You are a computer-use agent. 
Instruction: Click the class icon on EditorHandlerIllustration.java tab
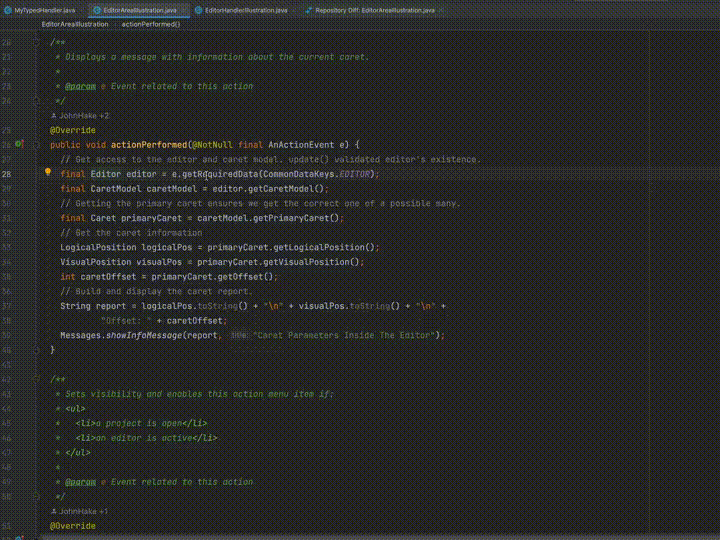click(x=198, y=10)
